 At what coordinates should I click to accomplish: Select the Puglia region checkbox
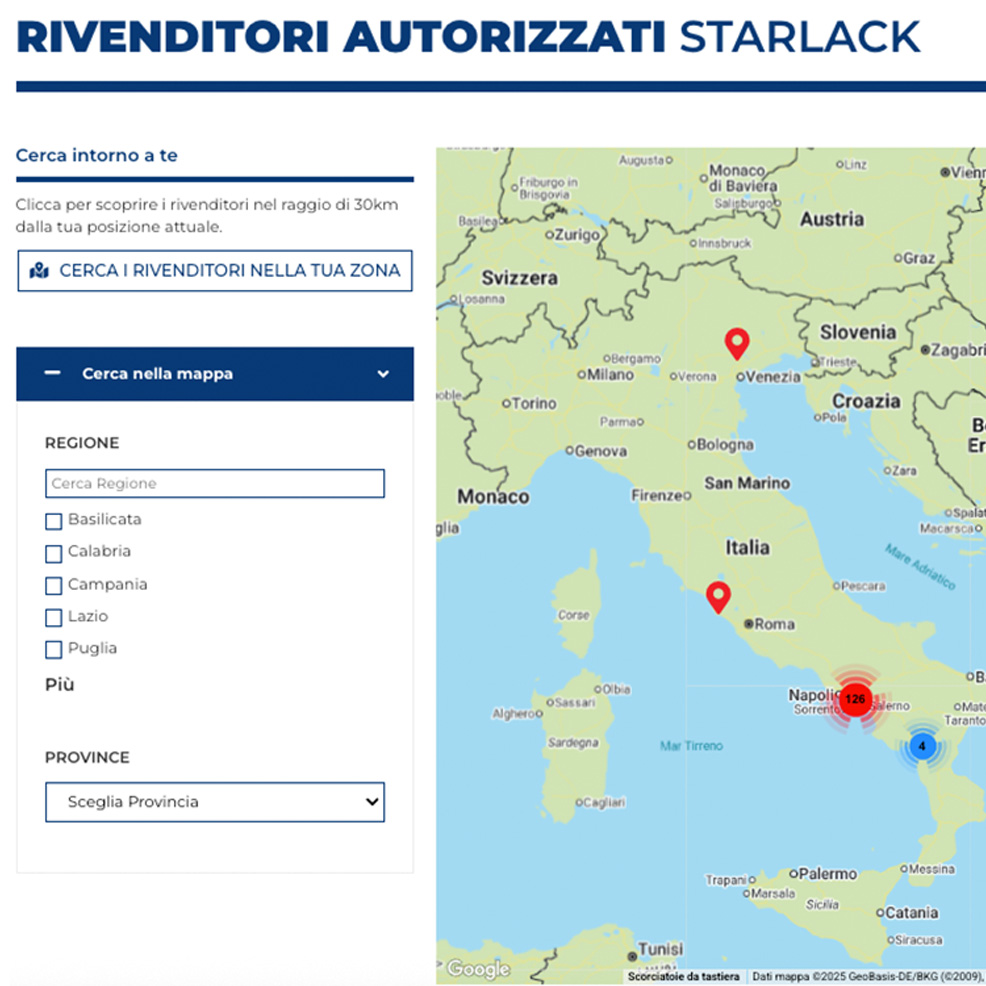point(53,650)
